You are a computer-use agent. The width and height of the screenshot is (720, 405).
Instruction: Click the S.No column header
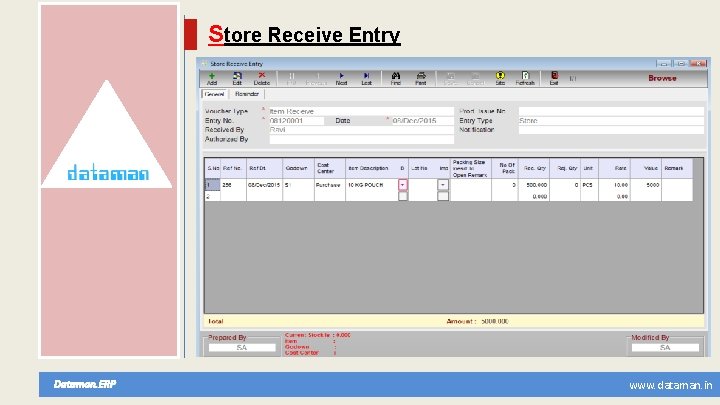[x=213, y=168]
